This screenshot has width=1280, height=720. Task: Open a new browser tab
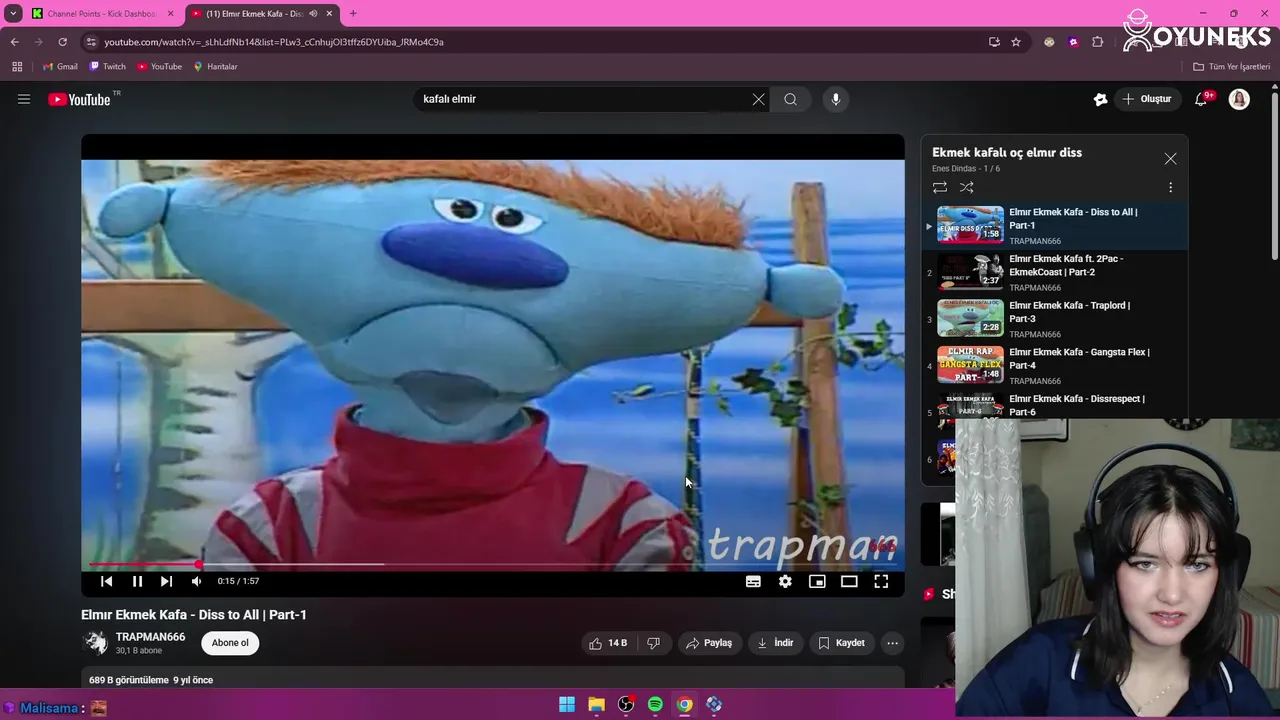(x=353, y=14)
